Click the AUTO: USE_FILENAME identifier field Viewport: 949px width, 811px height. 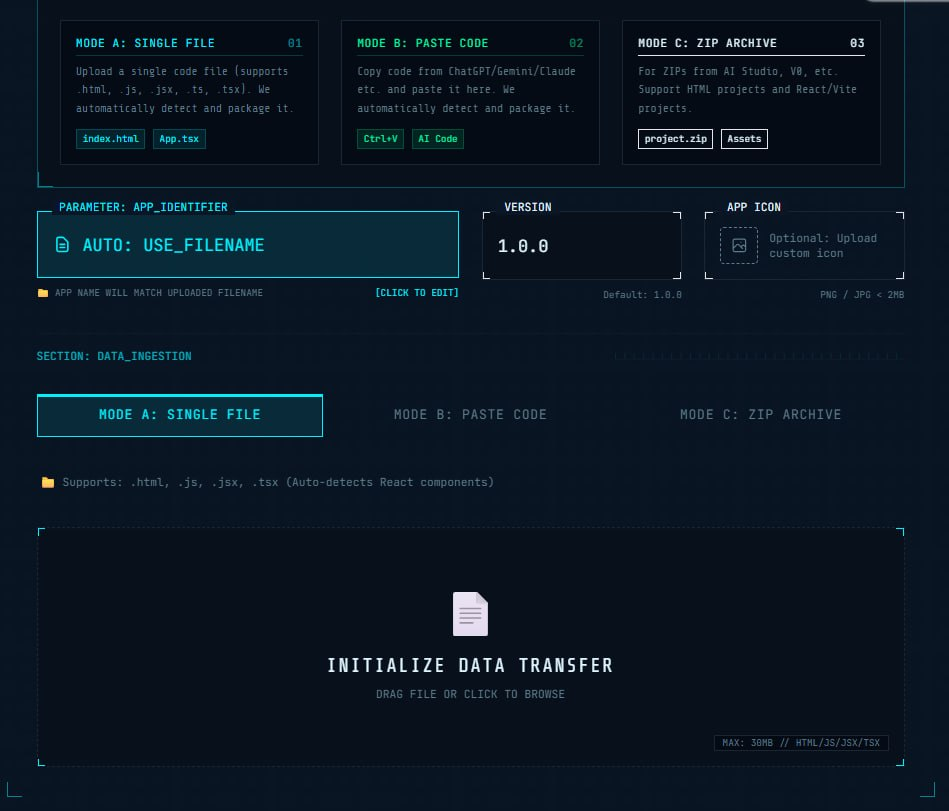click(248, 245)
